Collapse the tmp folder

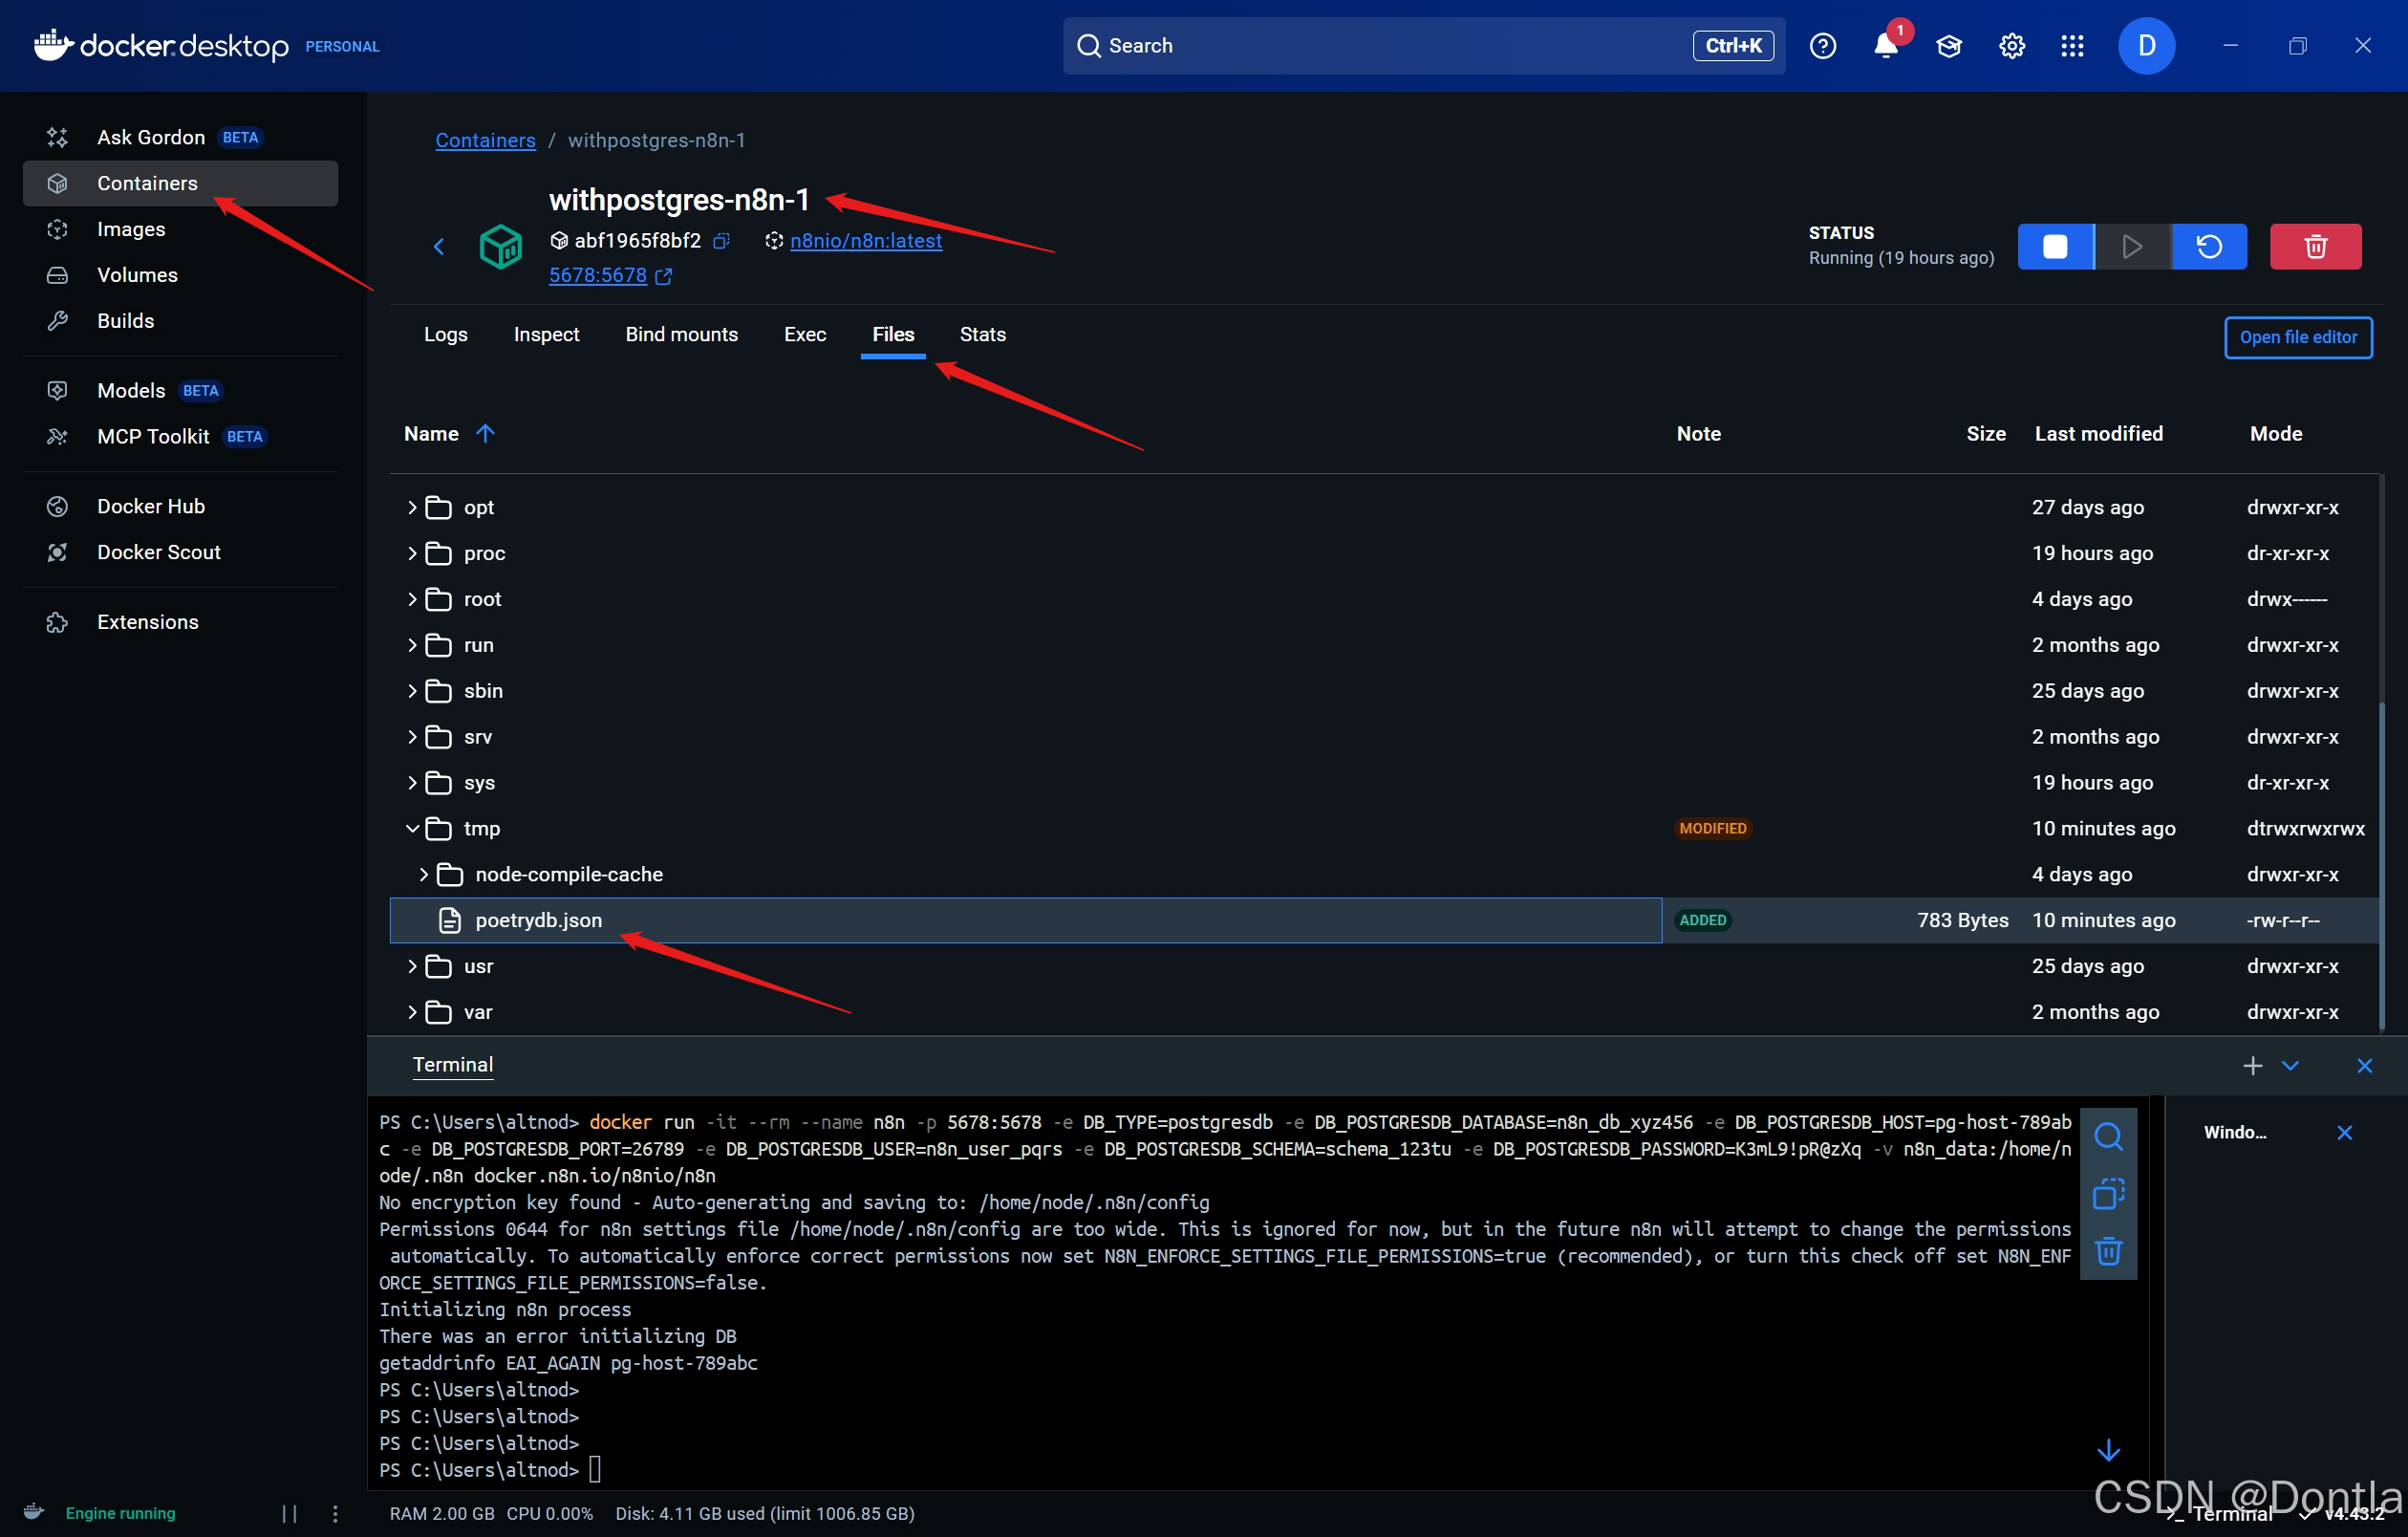412,828
